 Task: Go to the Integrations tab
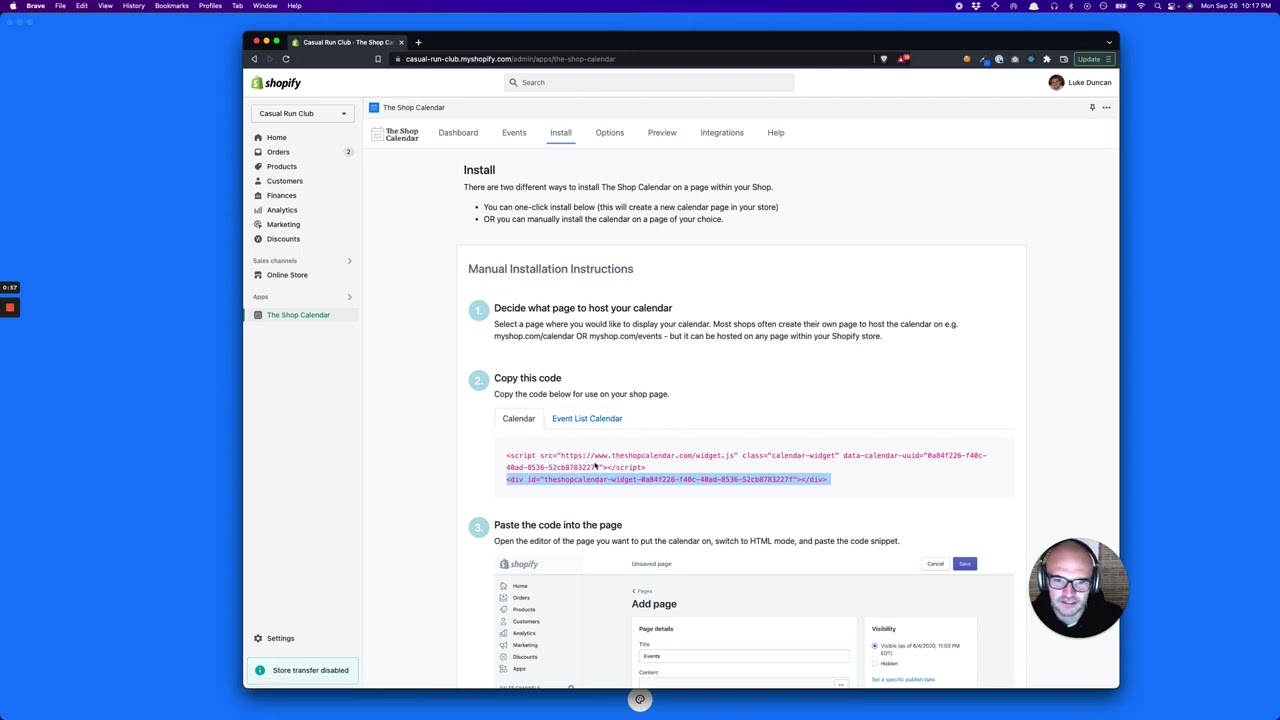pos(722,133)
